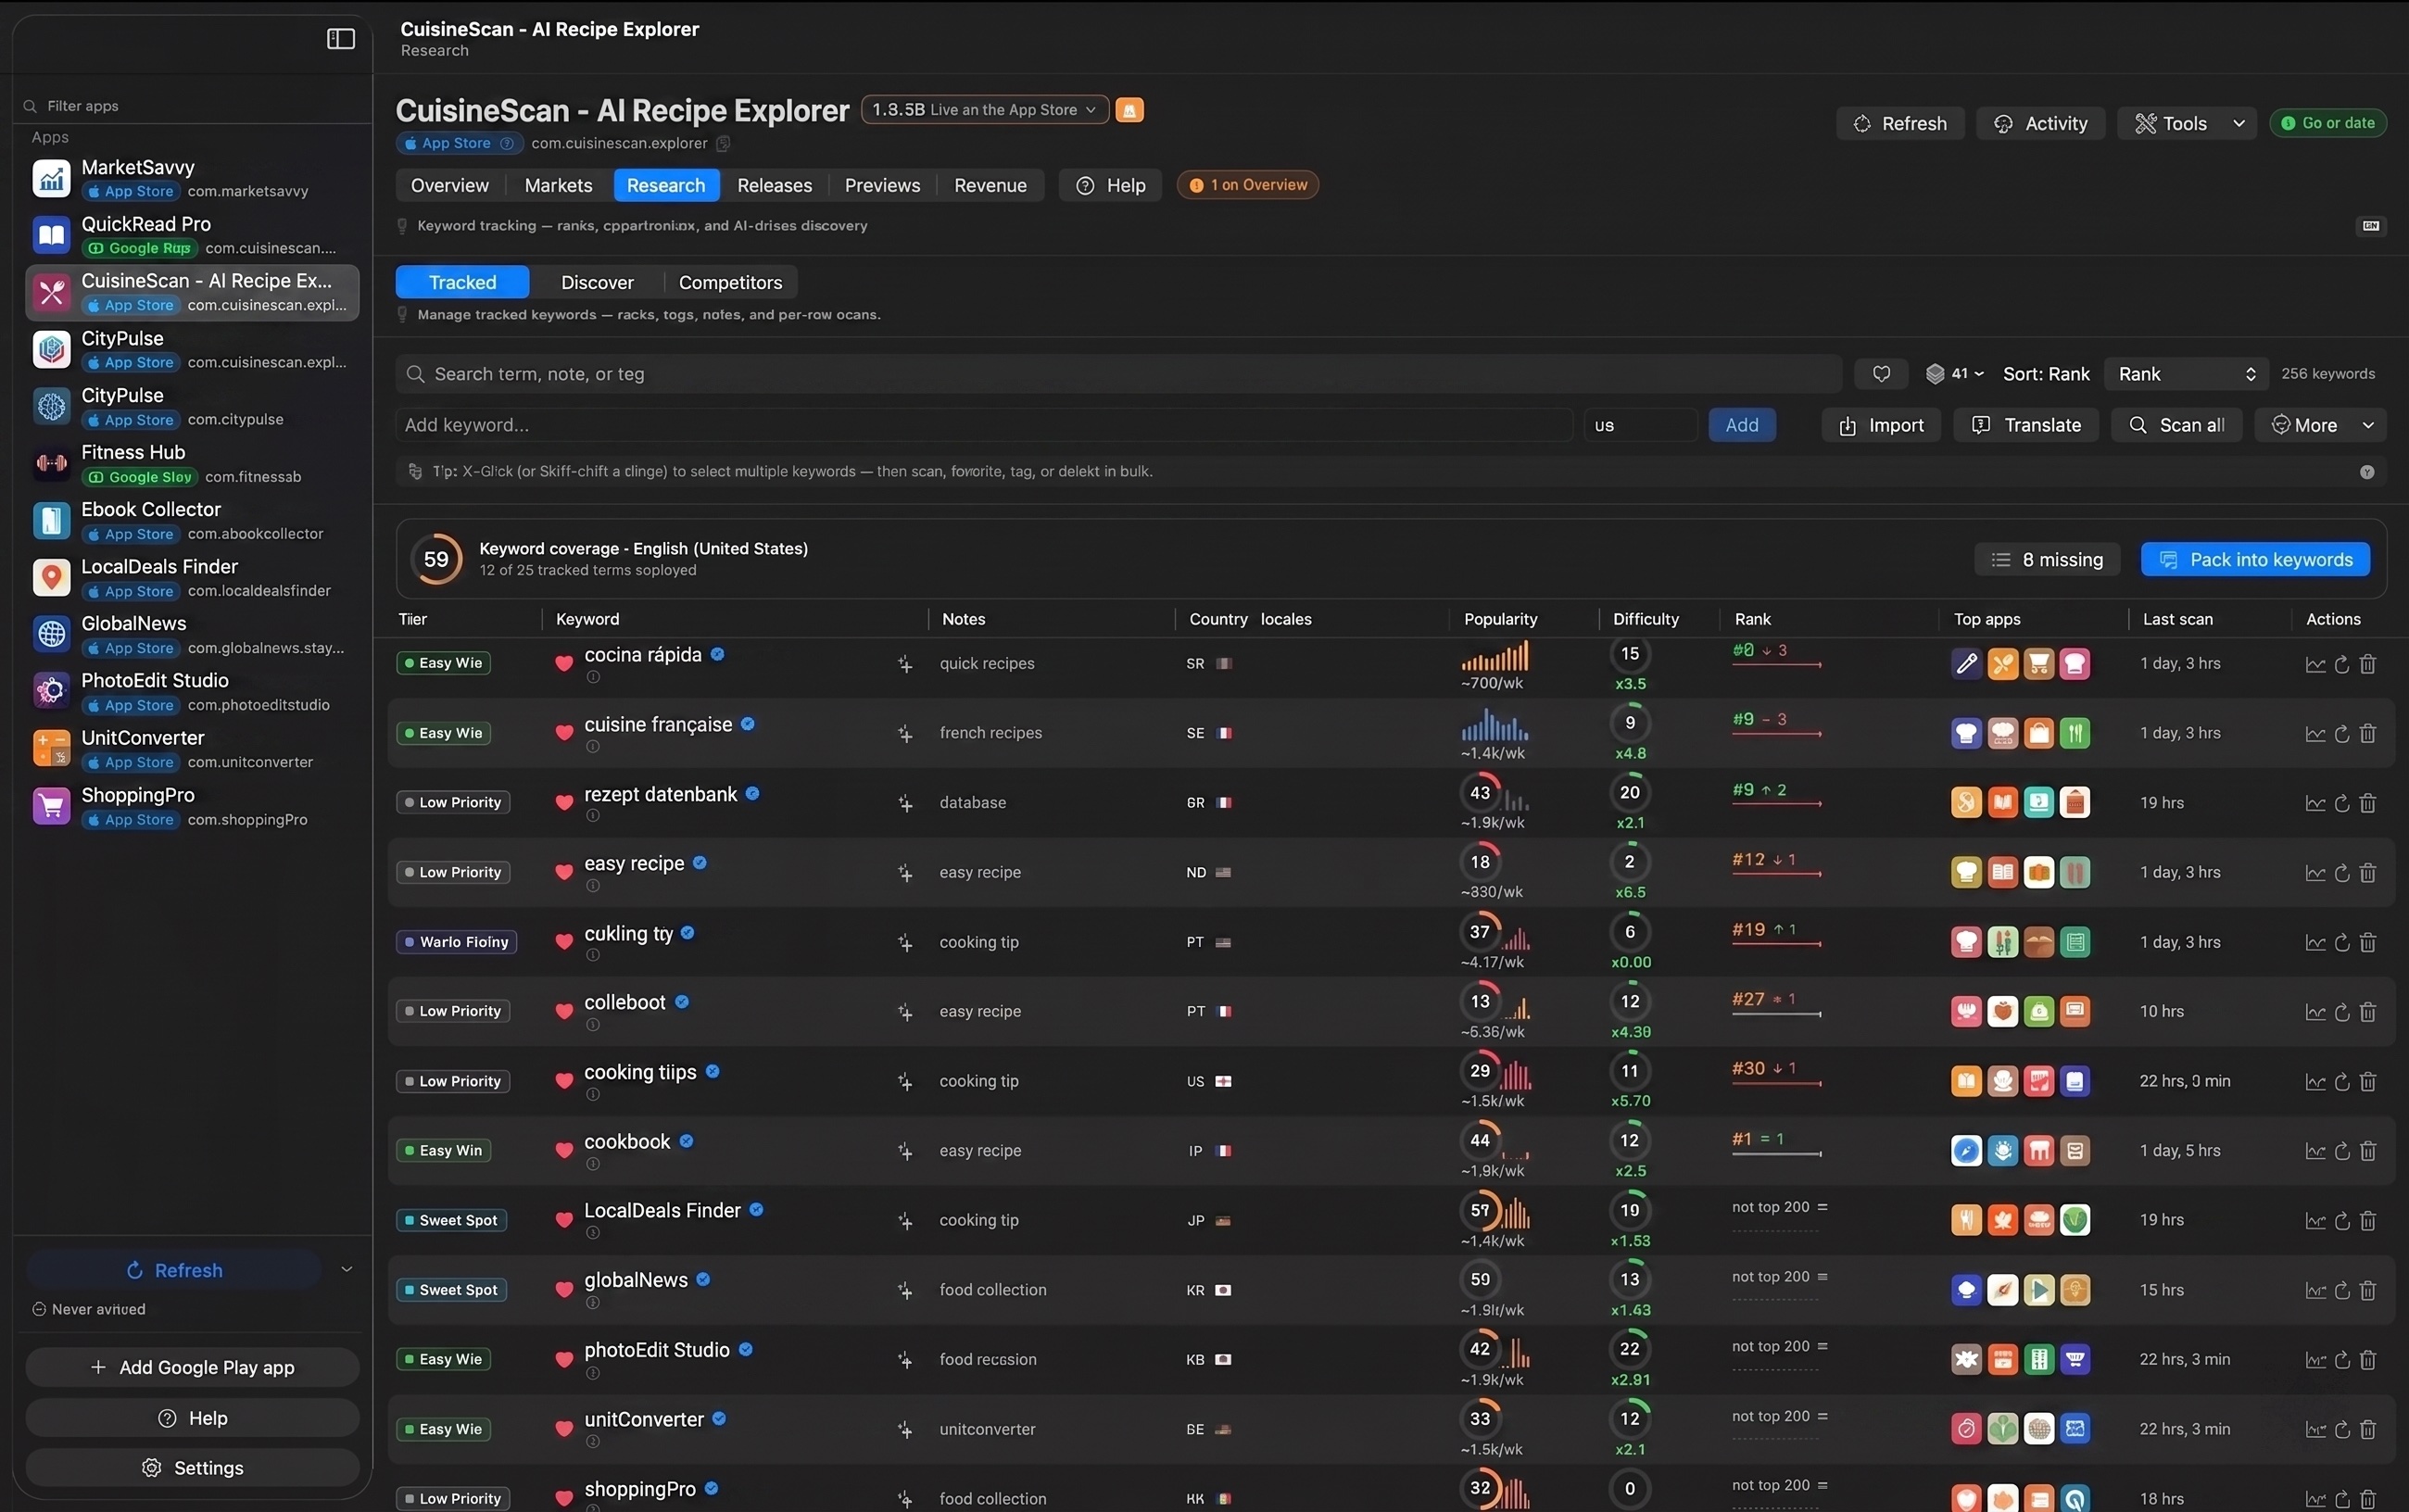Open the Releases tab
Image resolution: width=2409 pixels, height=1512 pixels.
pos(774,185)
